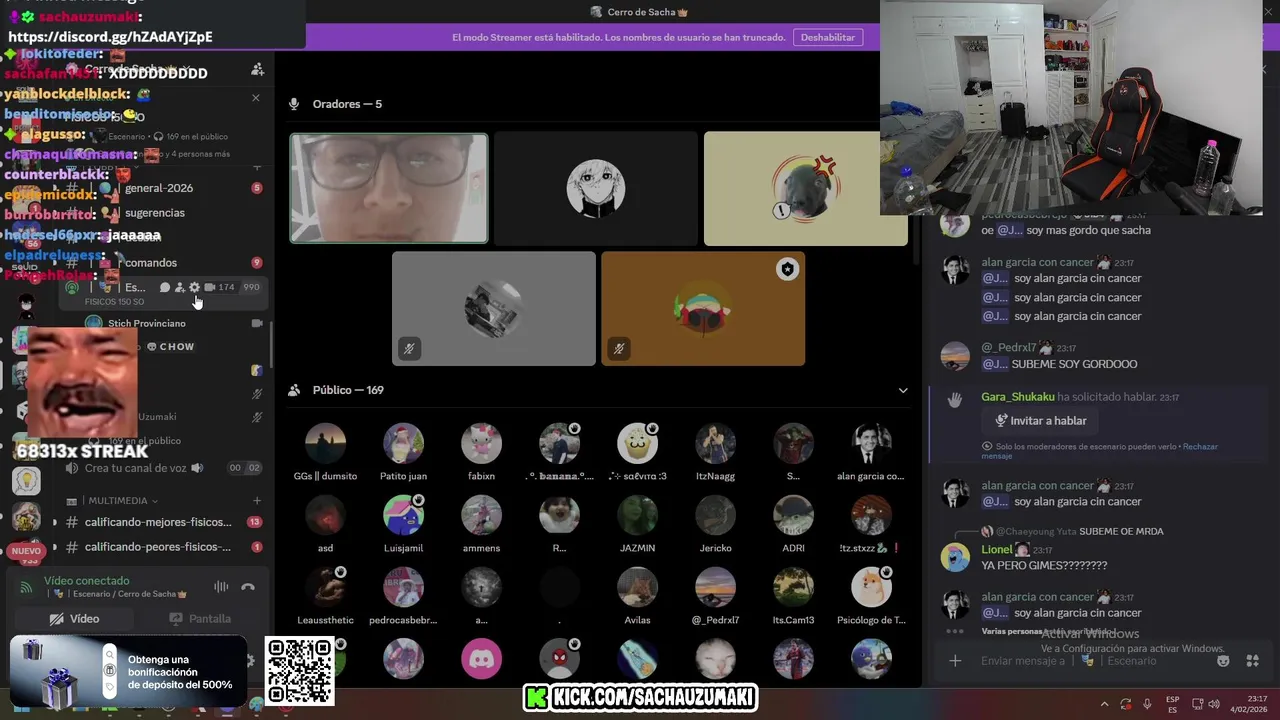Open audience member Its.Cam13 avatar
1280x720 pixels.
tap(793, 587)
